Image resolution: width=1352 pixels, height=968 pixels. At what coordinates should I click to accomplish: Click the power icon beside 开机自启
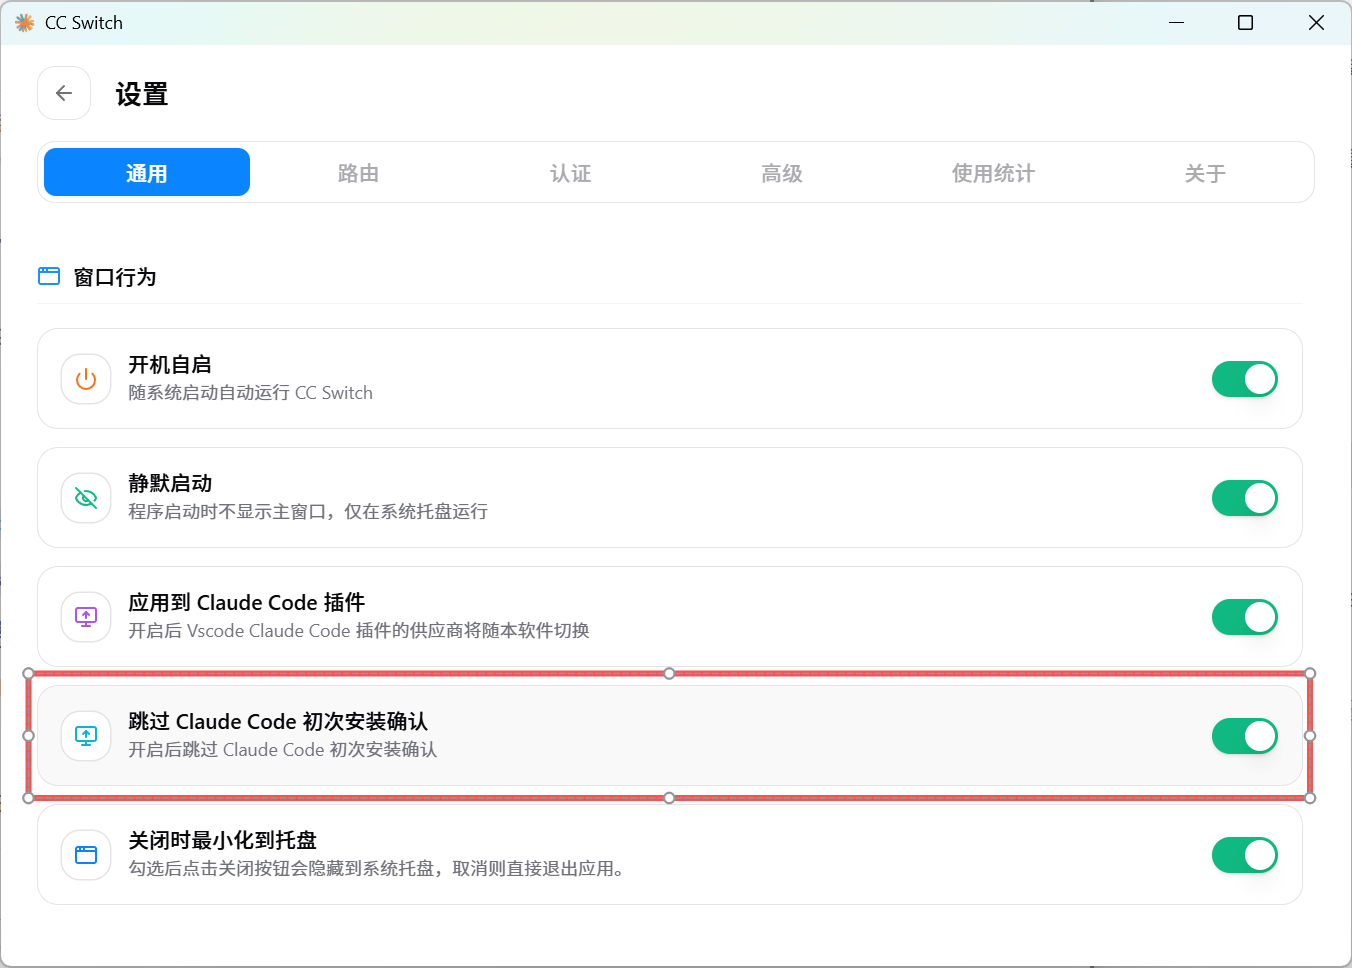click(86, 379)
